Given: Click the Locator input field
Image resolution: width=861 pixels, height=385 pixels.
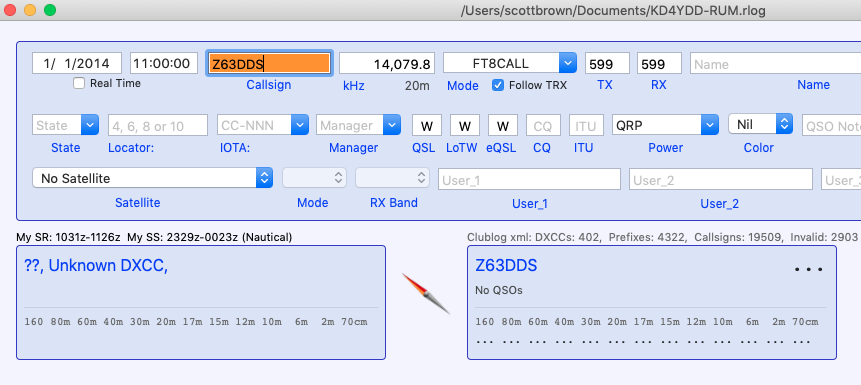Looking at the screenshot, I should (x=158, y=125).
